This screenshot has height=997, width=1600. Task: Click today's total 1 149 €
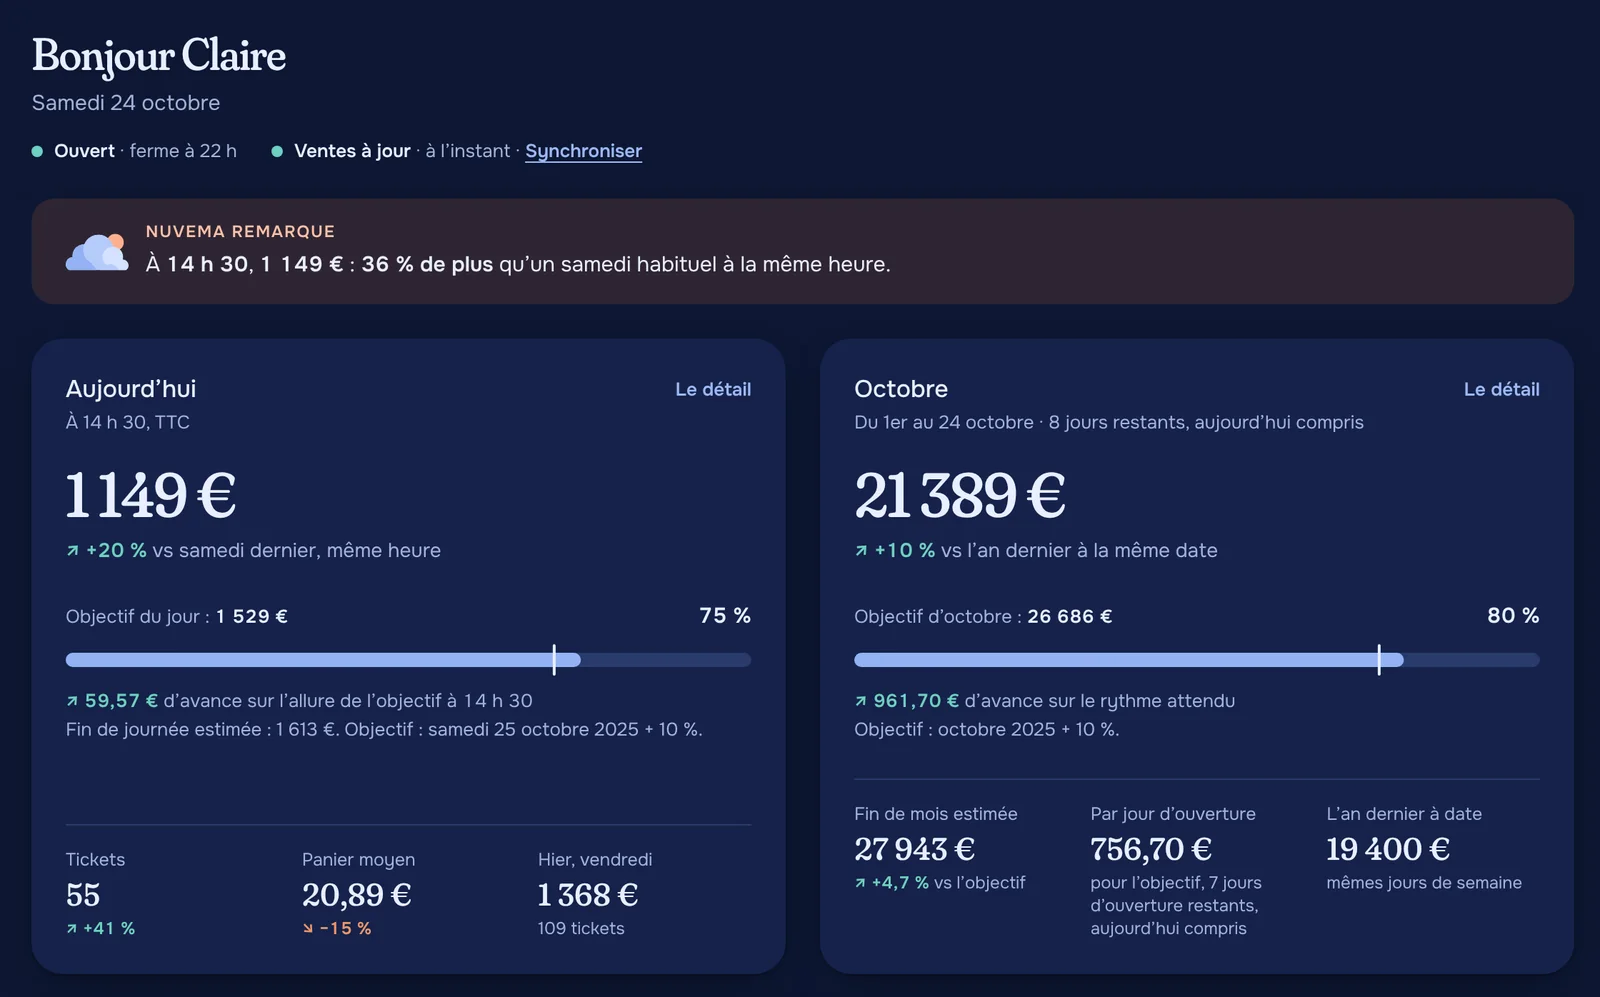[x=151, y=495]
